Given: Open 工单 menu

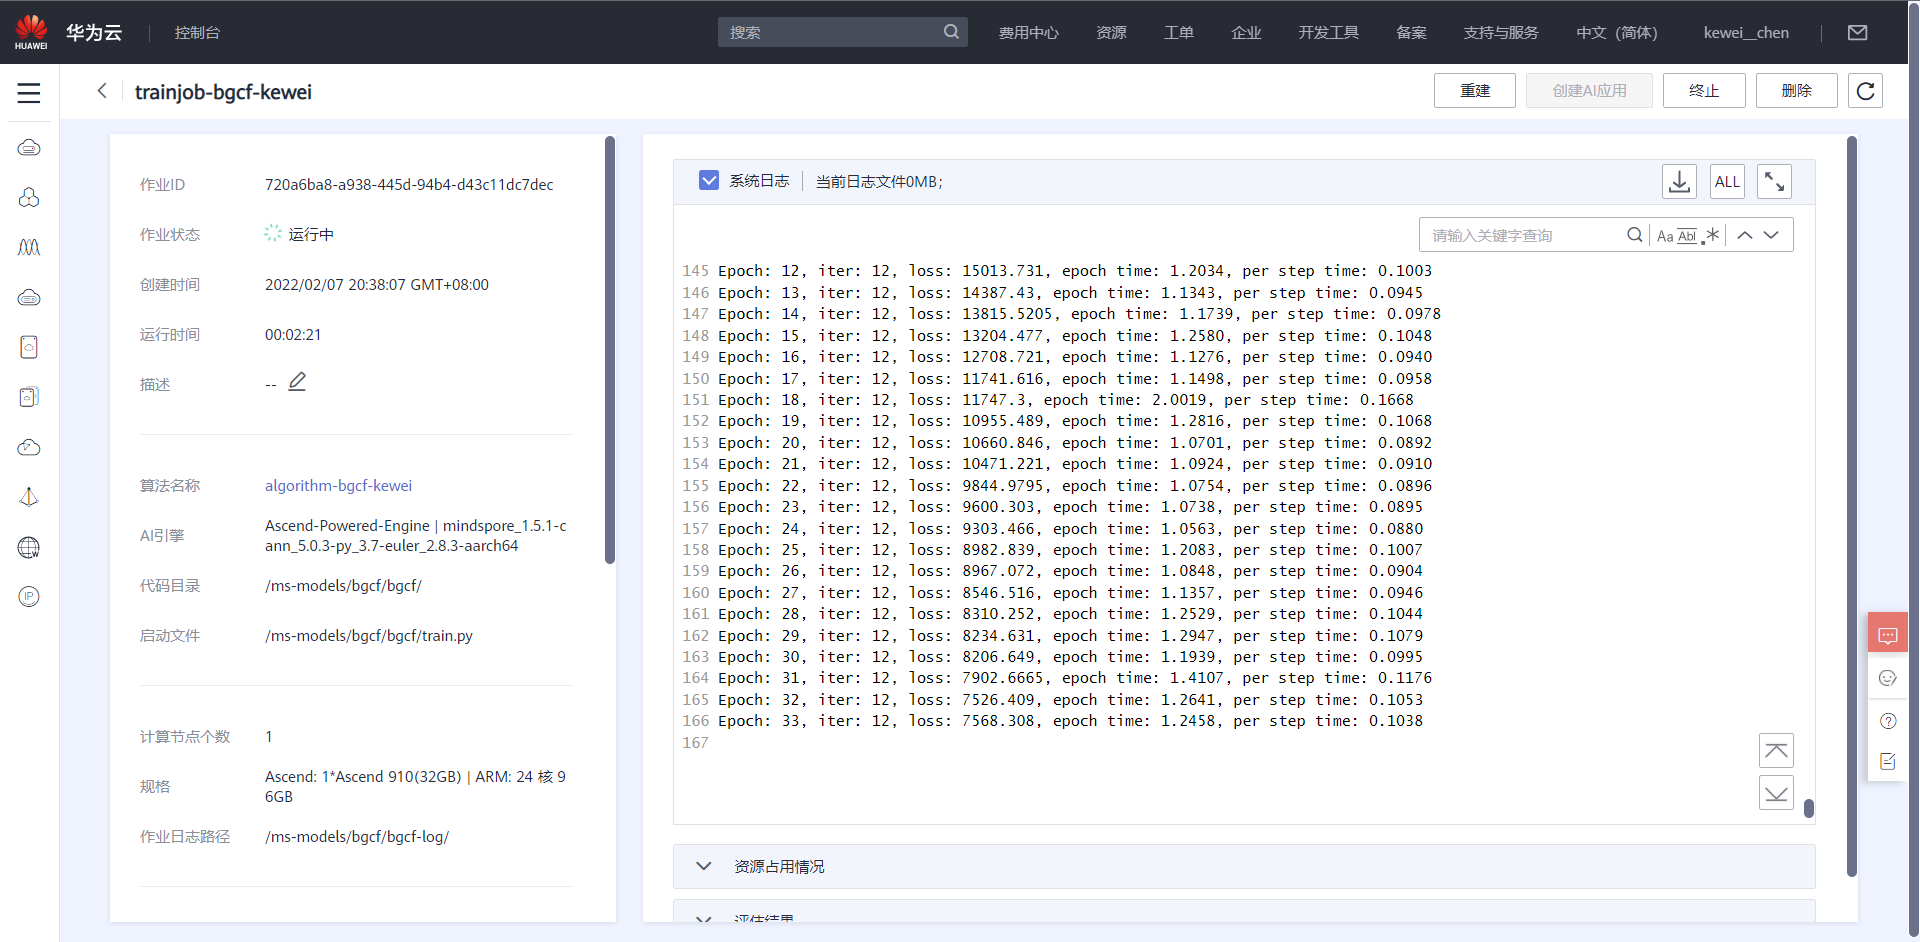Looking at the screenshot, I should (1179, 32).
